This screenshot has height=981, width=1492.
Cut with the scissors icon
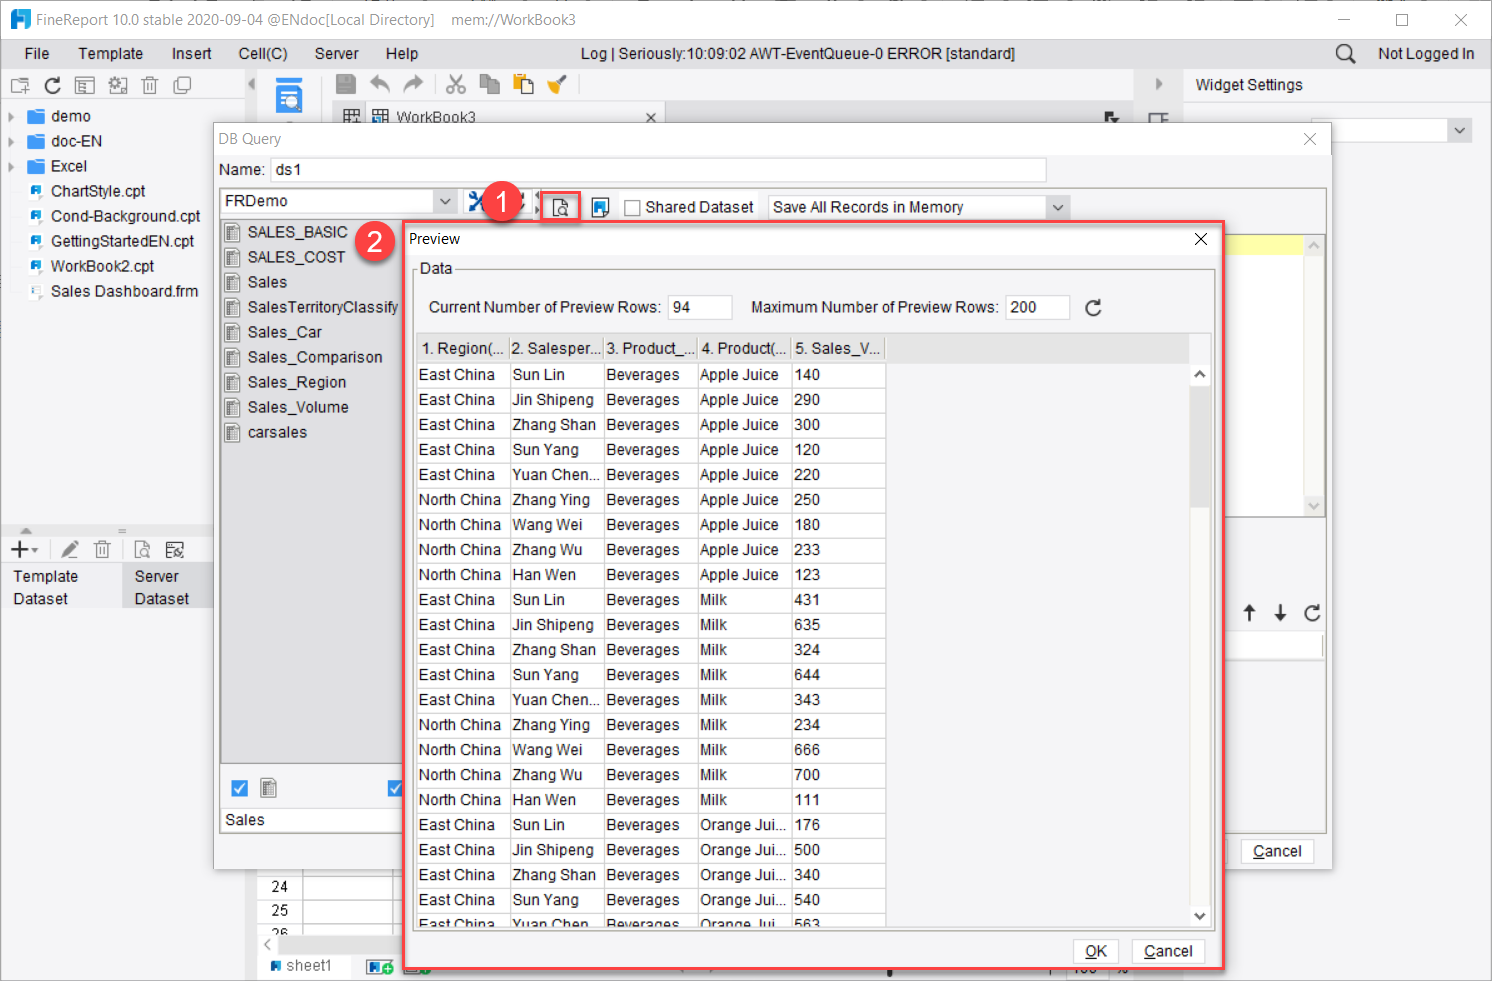coord(456,84)
